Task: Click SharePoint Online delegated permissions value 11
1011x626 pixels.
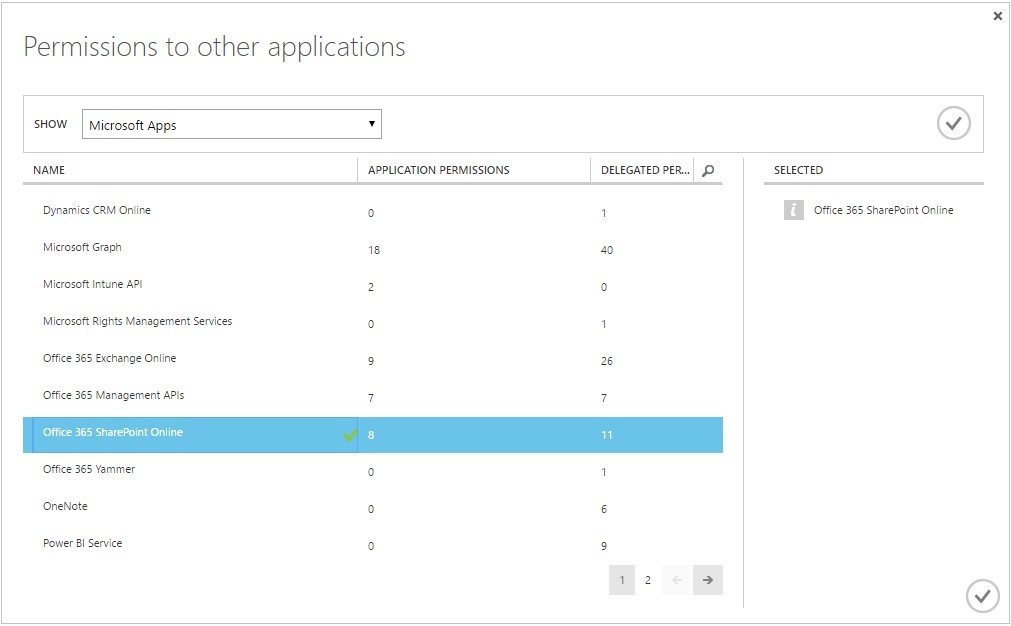Action: tap(607, 435)
